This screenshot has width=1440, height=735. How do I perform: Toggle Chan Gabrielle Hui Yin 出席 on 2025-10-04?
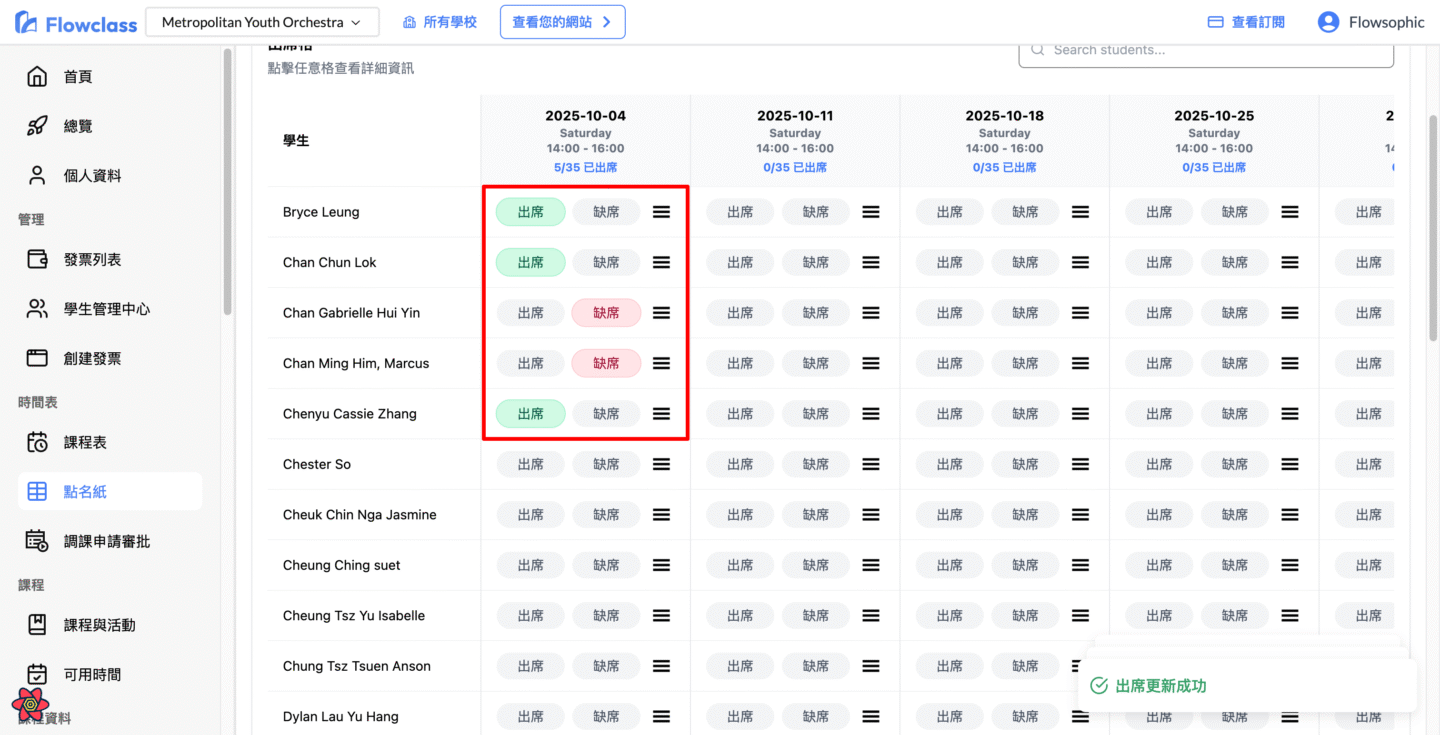click(x=530, y=313)
